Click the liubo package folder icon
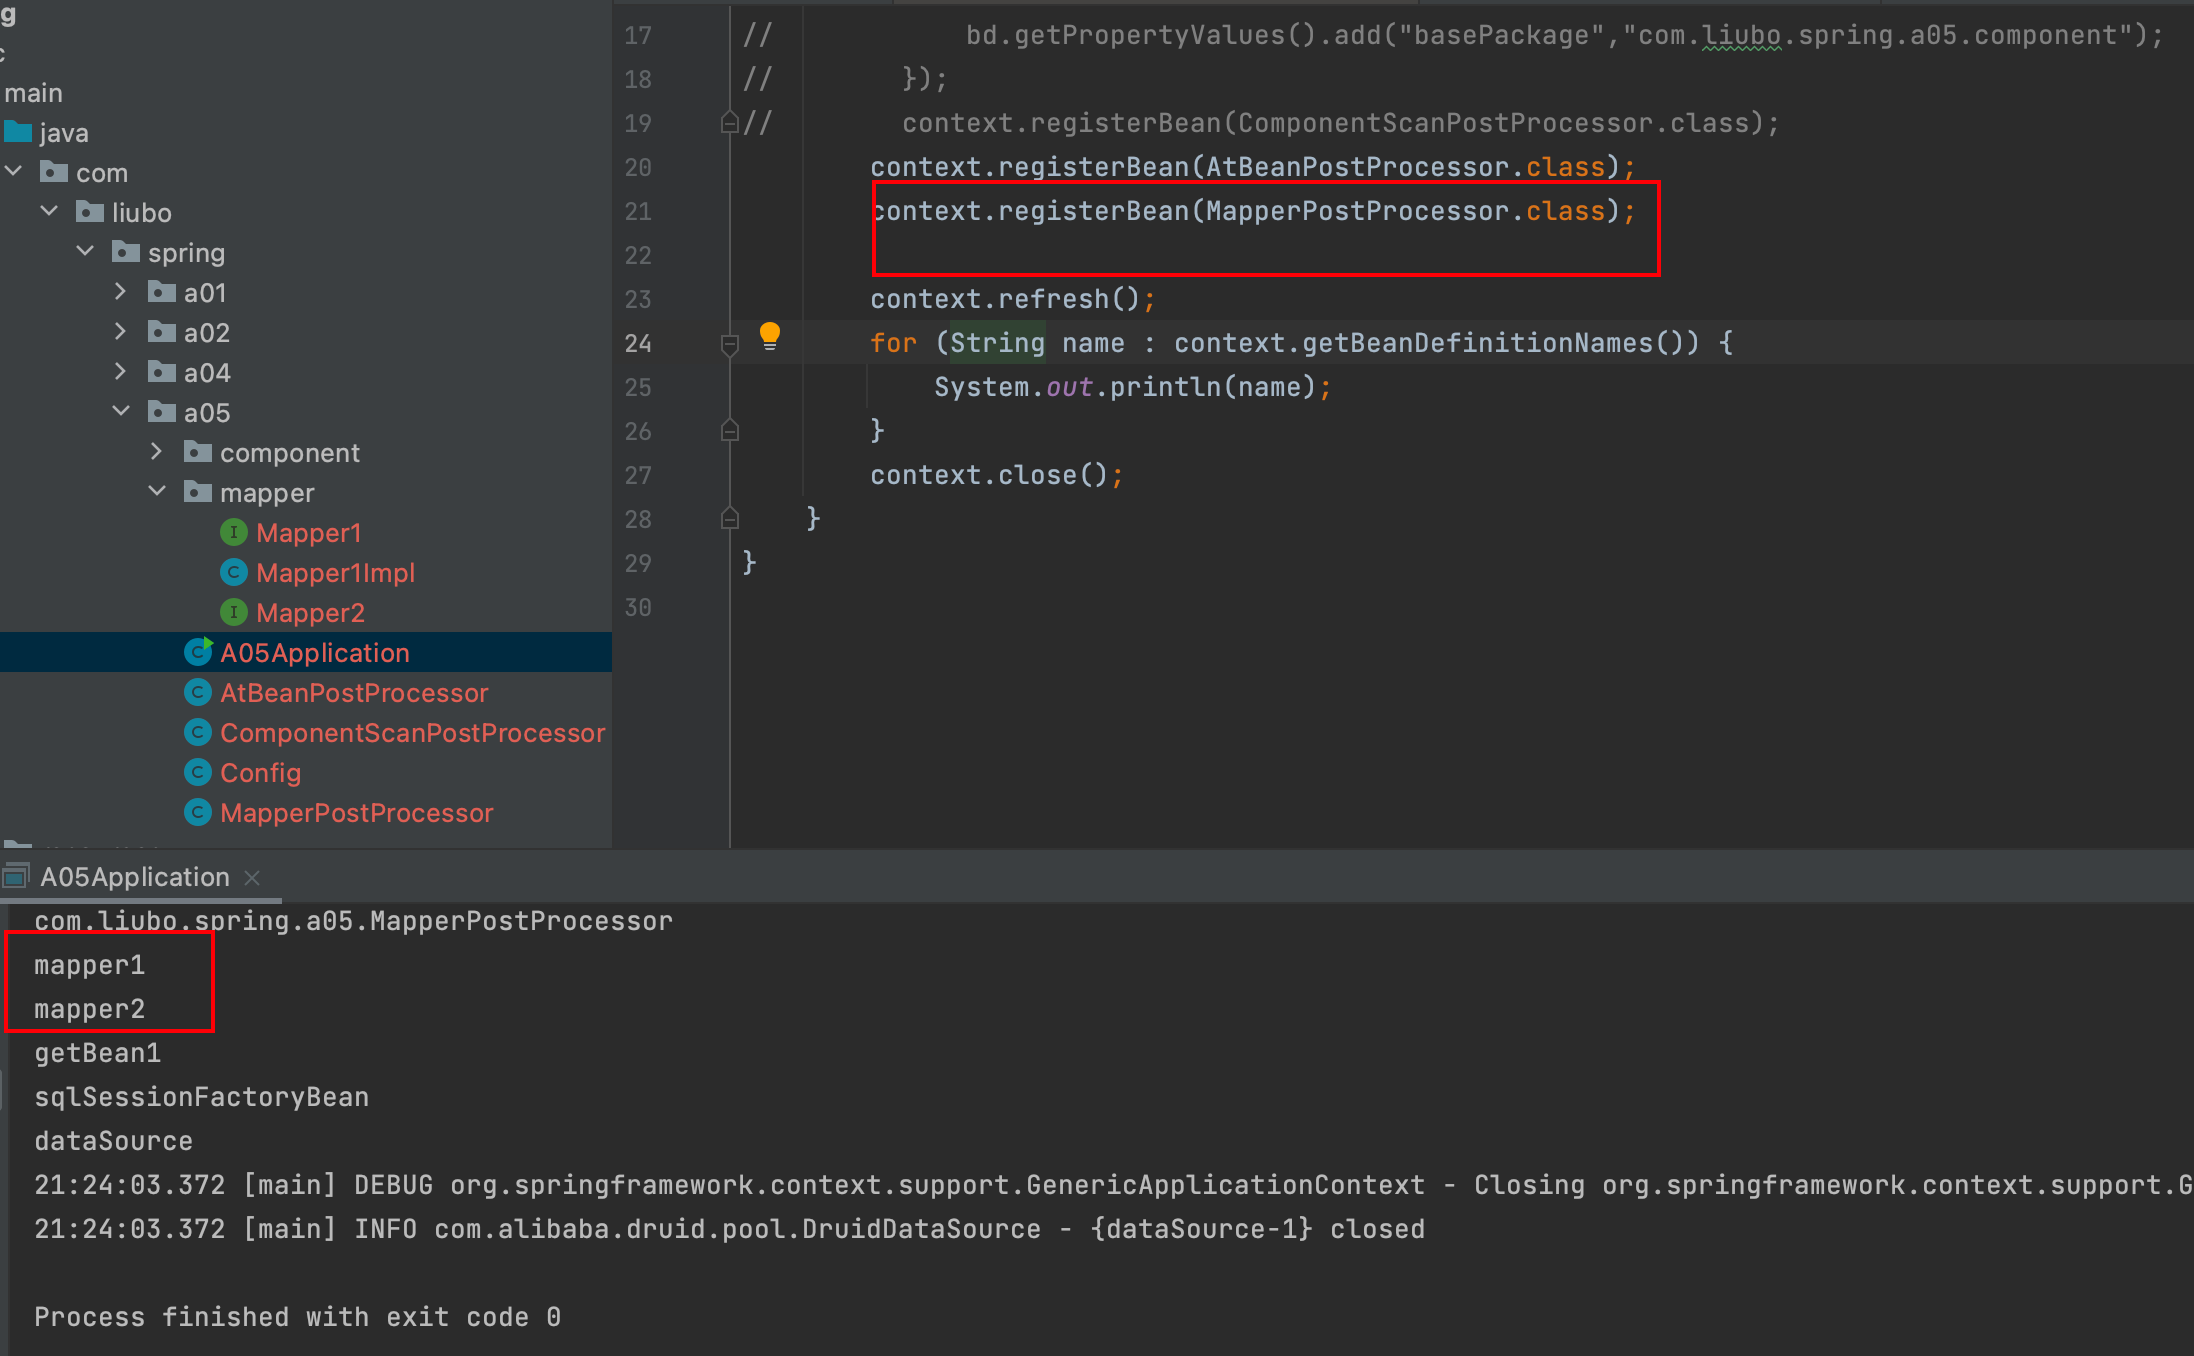 click(90, 211)
